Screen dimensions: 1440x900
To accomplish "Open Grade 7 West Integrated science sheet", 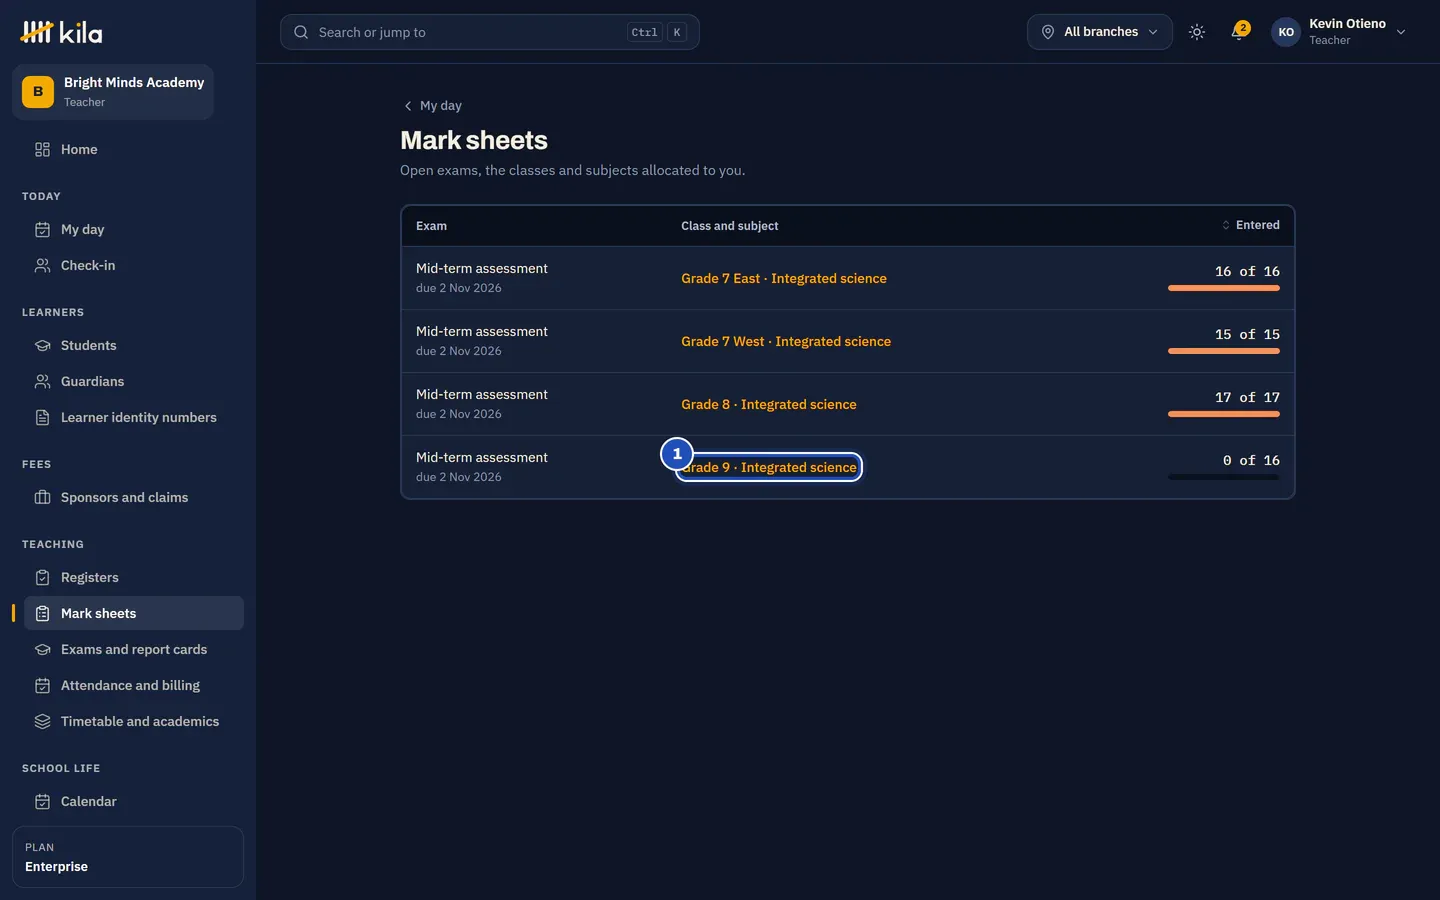I will point(786,341).
